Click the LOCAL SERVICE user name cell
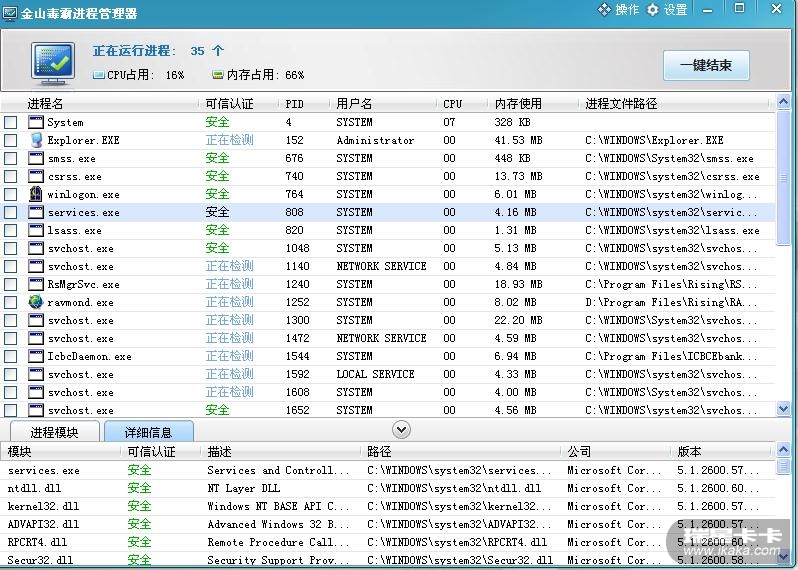Viewport: 798px width, 570px height. tap(375, 374)
